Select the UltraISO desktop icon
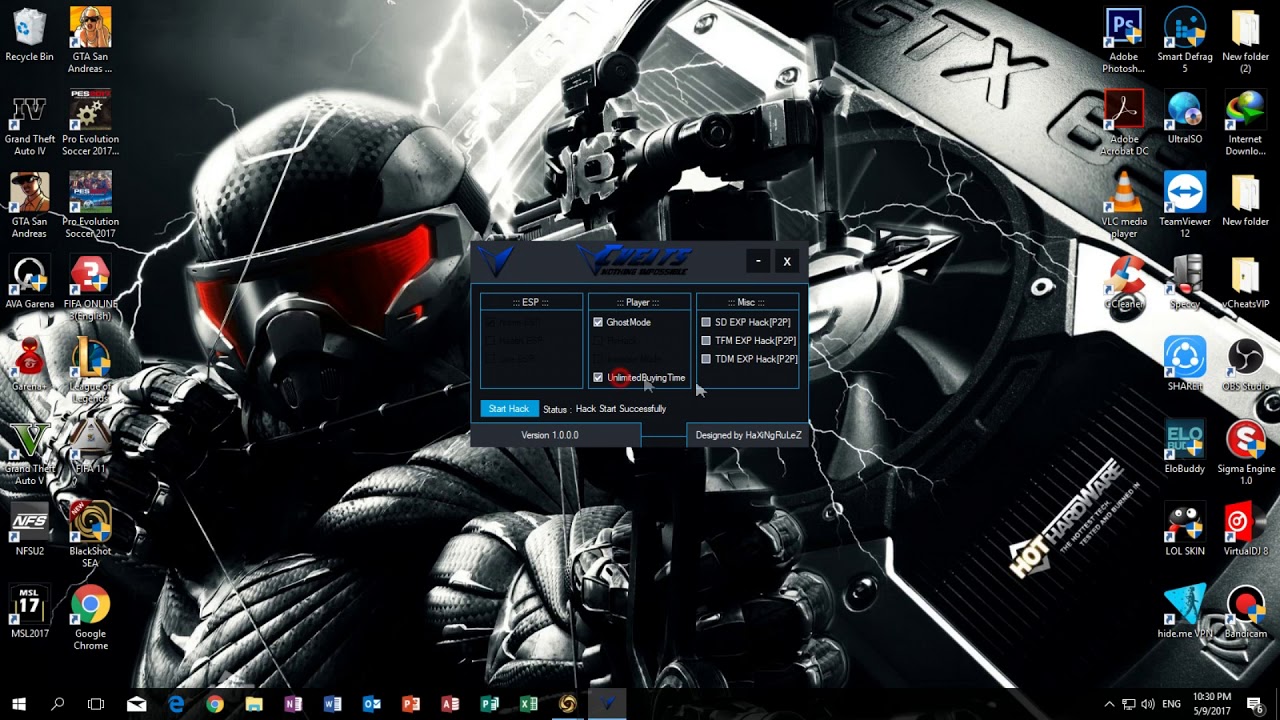This screenshot has width=1280, height=720. tap(1185, 118)
